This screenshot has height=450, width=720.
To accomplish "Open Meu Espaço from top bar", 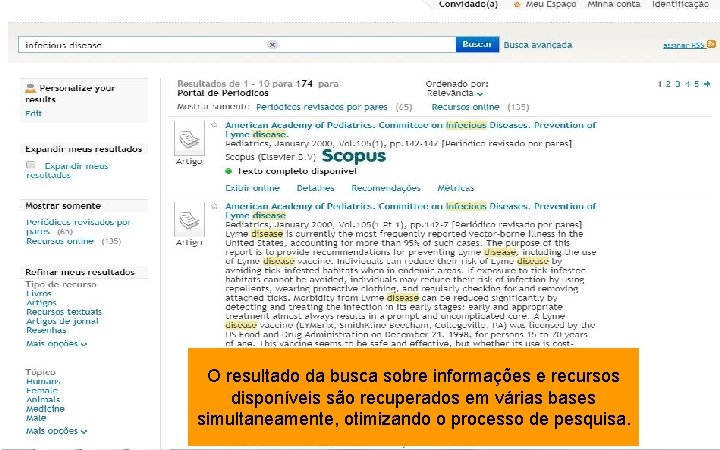I will click(551, 4).
